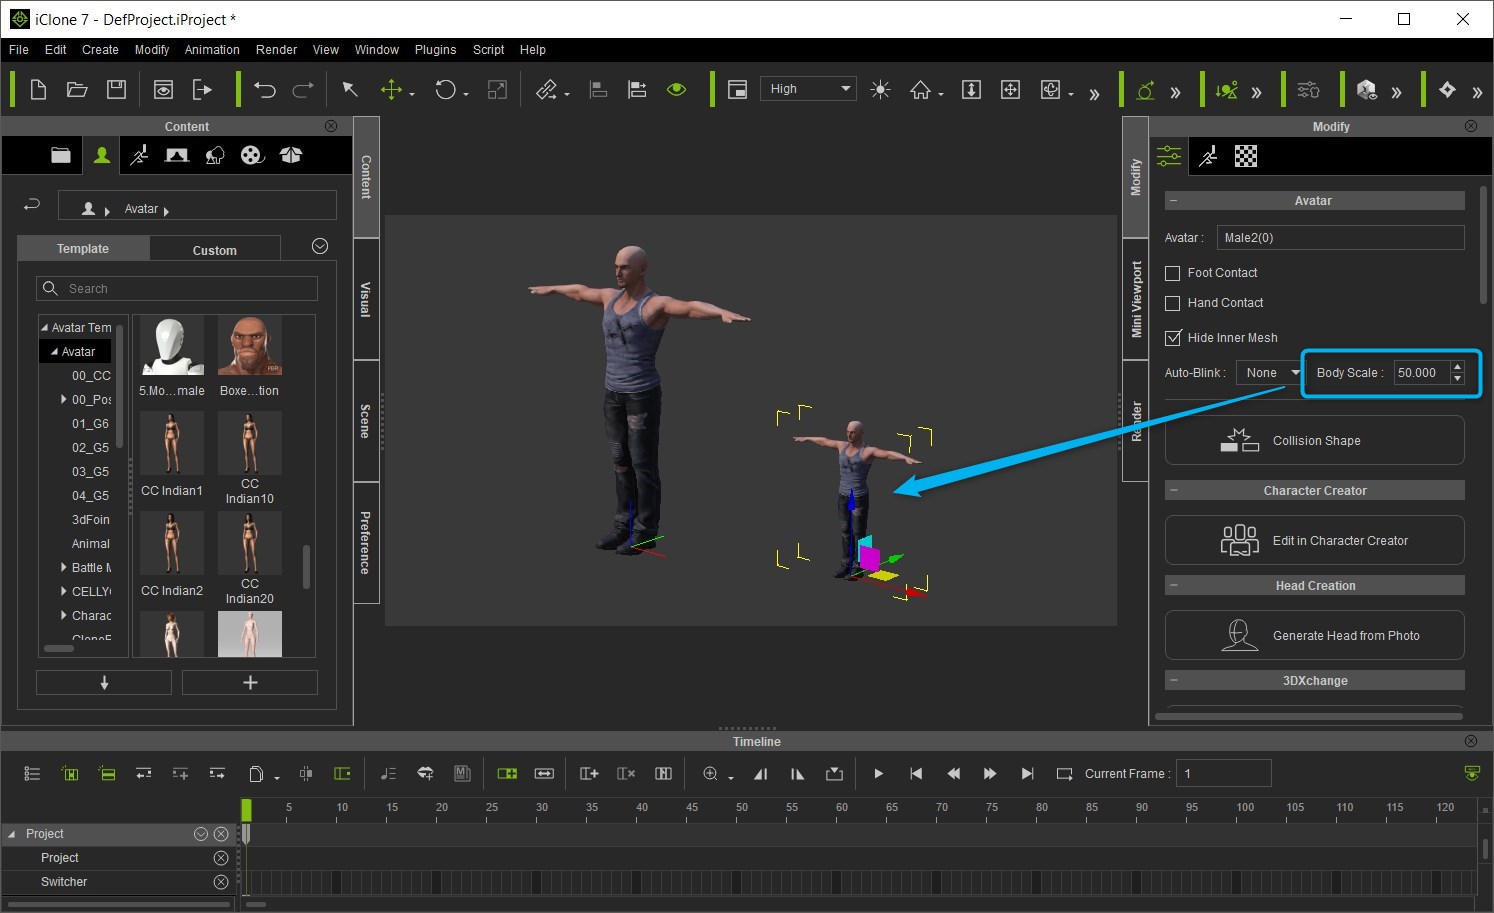The width and height of the screenshot is (1494, 913).
Task: Activate the Move tool
Action: coord(391,90)
